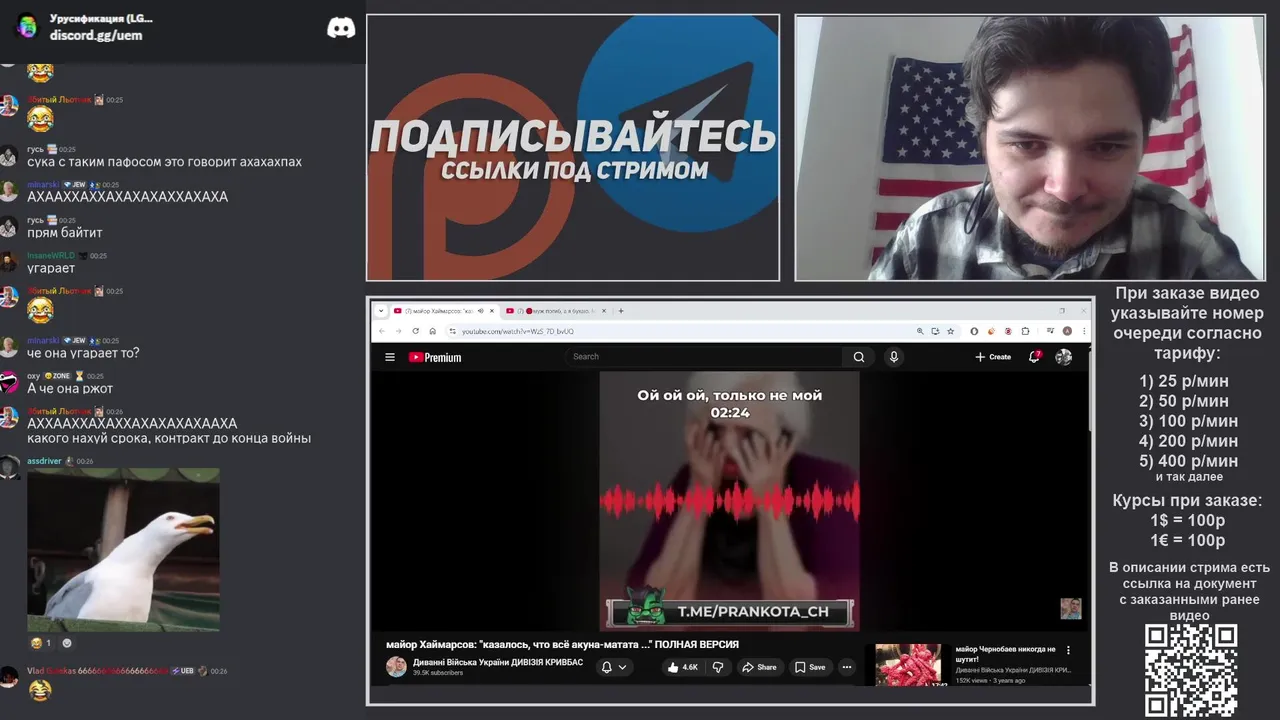
Task: Open YouTube notifications bell
Action: tap(1035, 357)
